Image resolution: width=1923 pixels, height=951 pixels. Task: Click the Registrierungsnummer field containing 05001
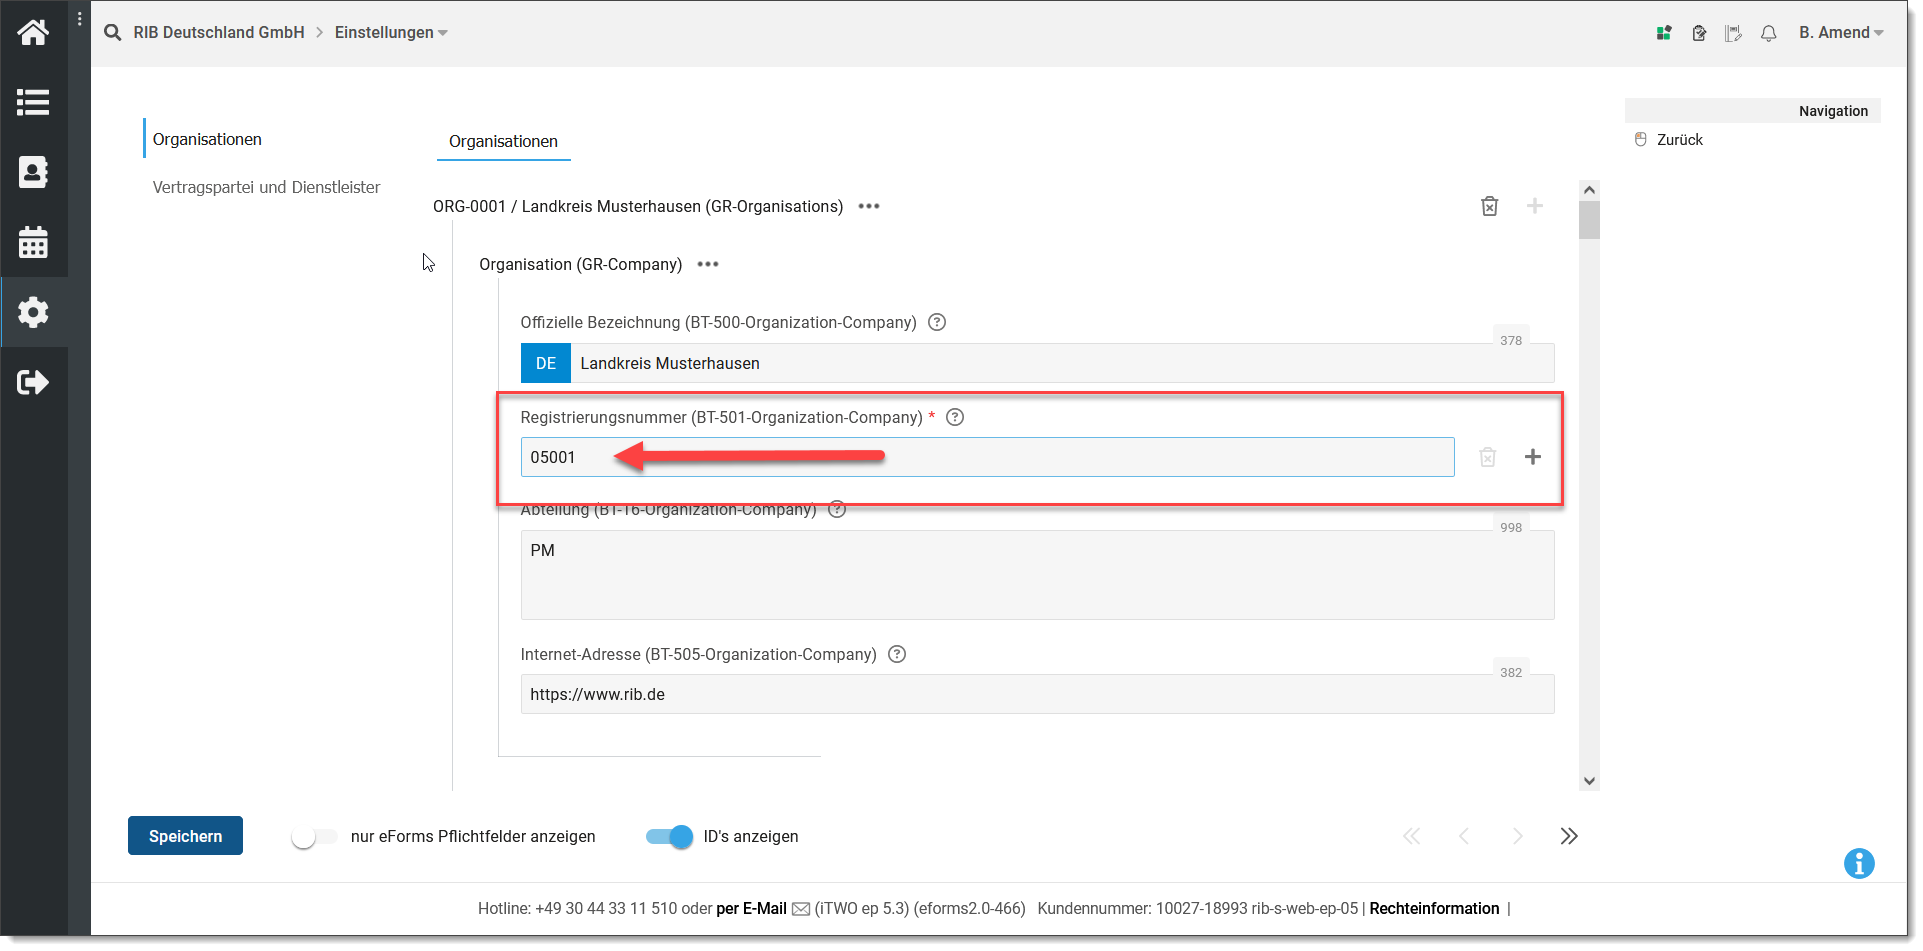tap(987, 457)
